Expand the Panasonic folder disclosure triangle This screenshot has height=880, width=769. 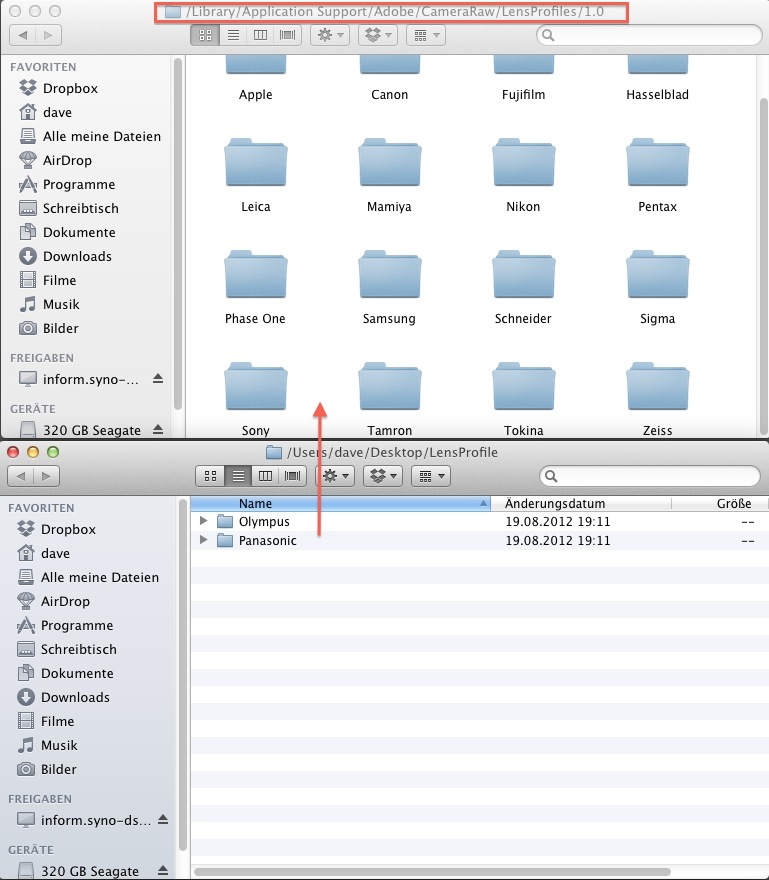[x=203, y=540]
